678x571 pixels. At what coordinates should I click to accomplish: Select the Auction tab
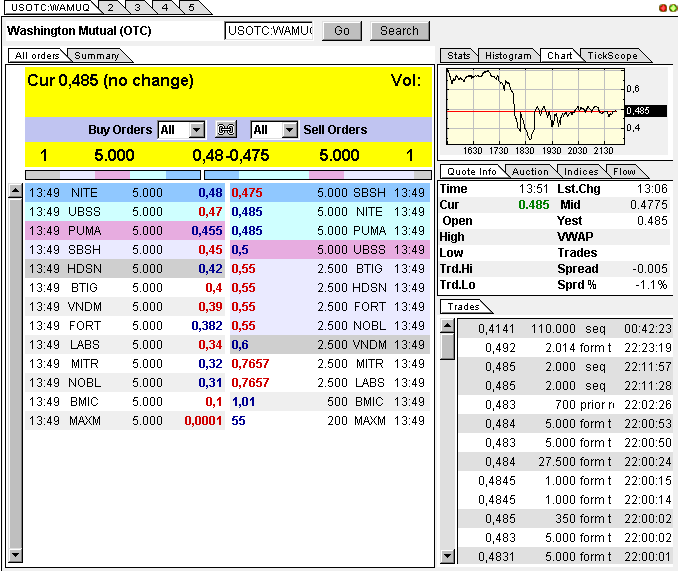pyautogui.click(x=530, y=172)
